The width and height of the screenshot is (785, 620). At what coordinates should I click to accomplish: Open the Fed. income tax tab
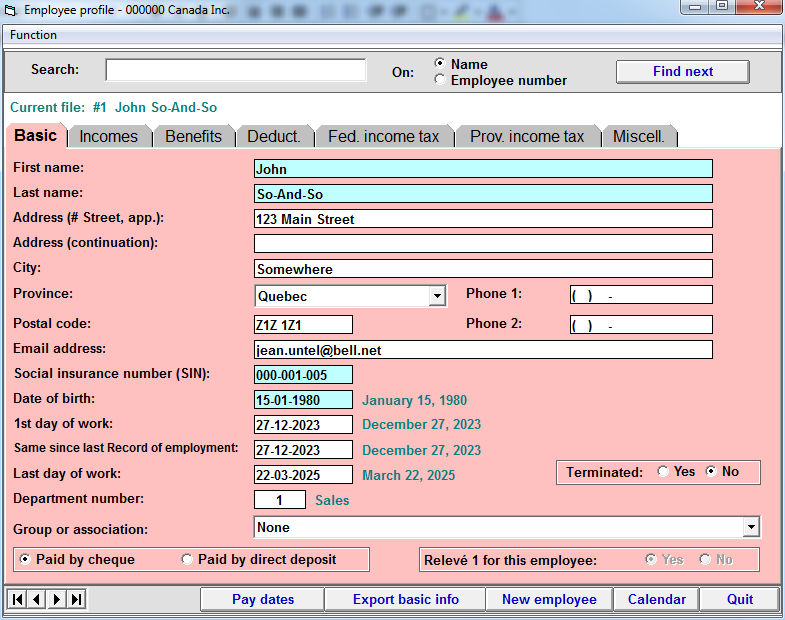(x=383, y=137)
